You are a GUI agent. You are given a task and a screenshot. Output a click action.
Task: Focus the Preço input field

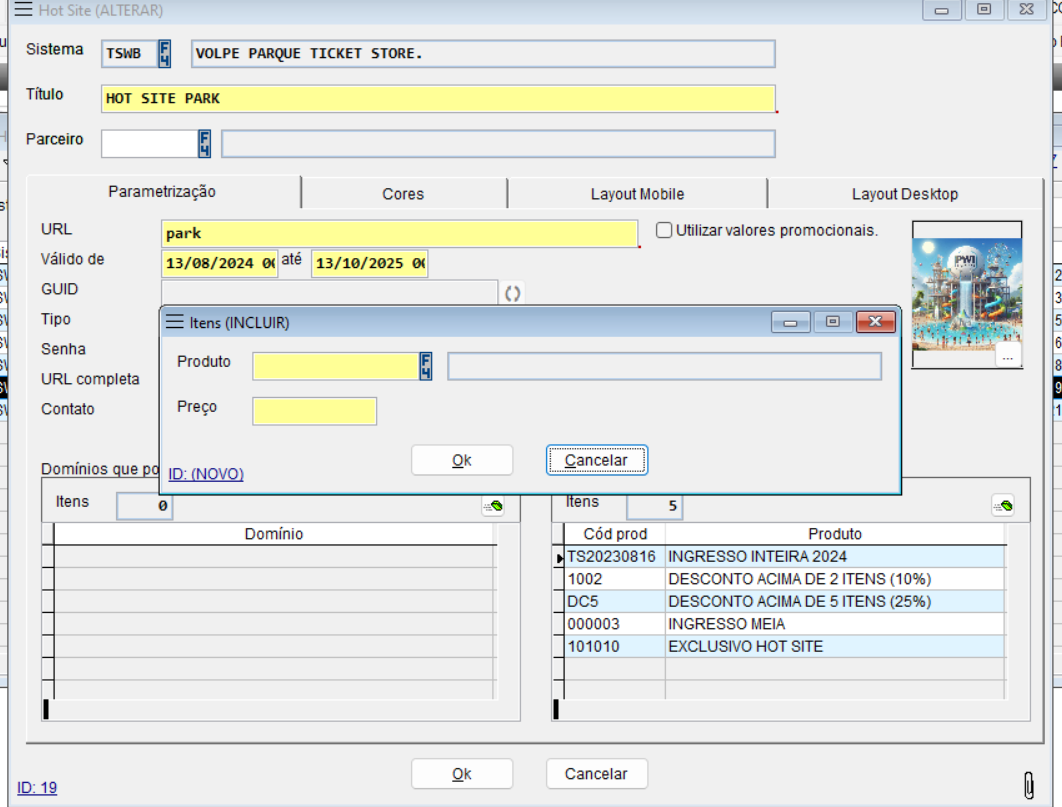(x=314, y=411)
